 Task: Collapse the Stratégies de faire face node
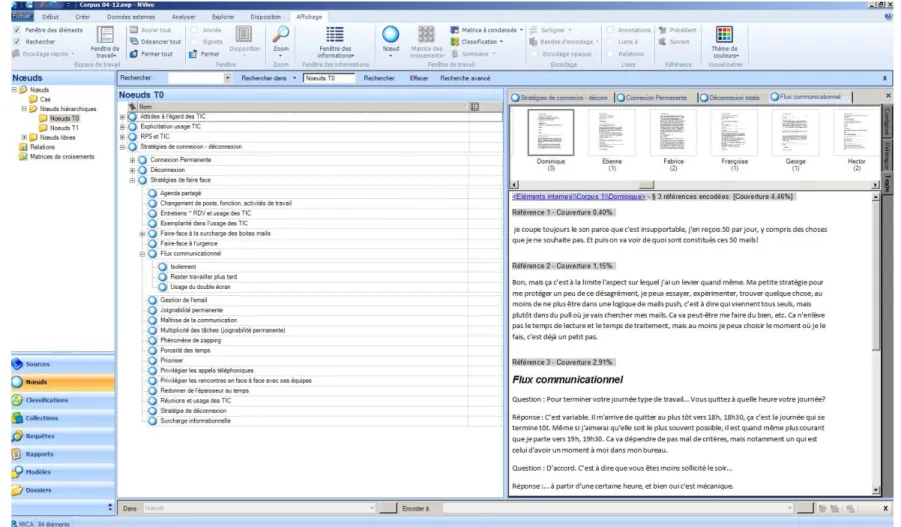(x=132, y=180)
